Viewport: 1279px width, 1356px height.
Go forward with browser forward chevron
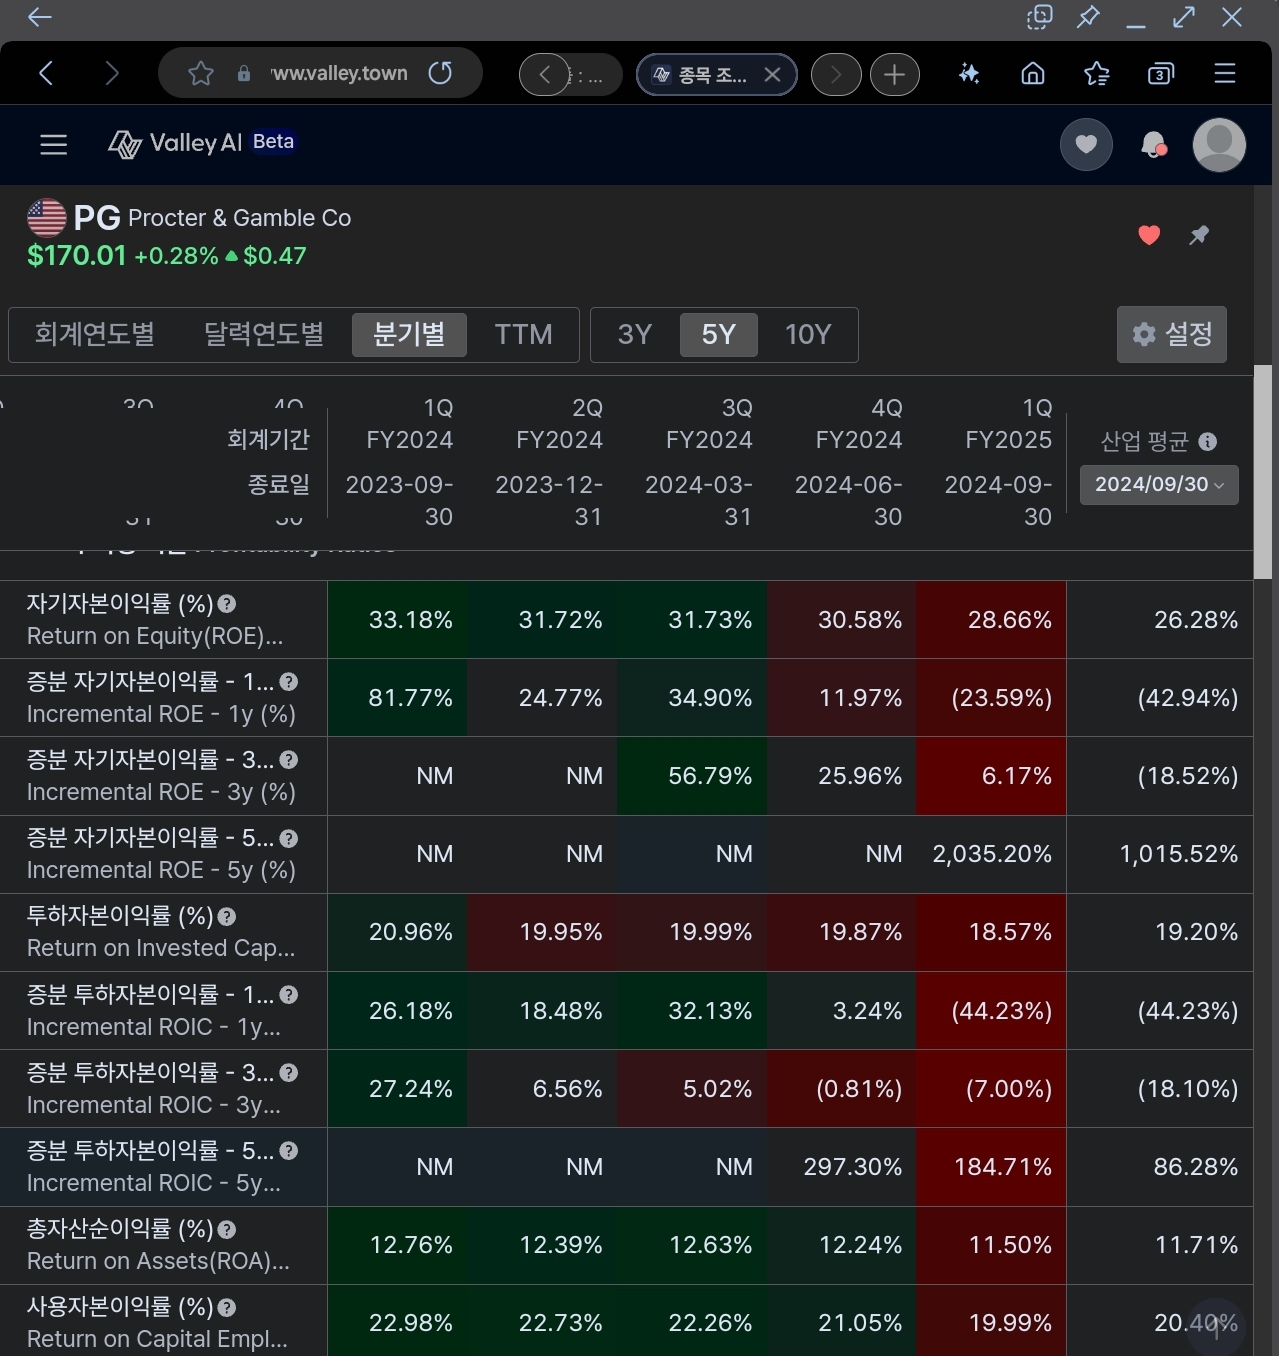click(111, 73)
